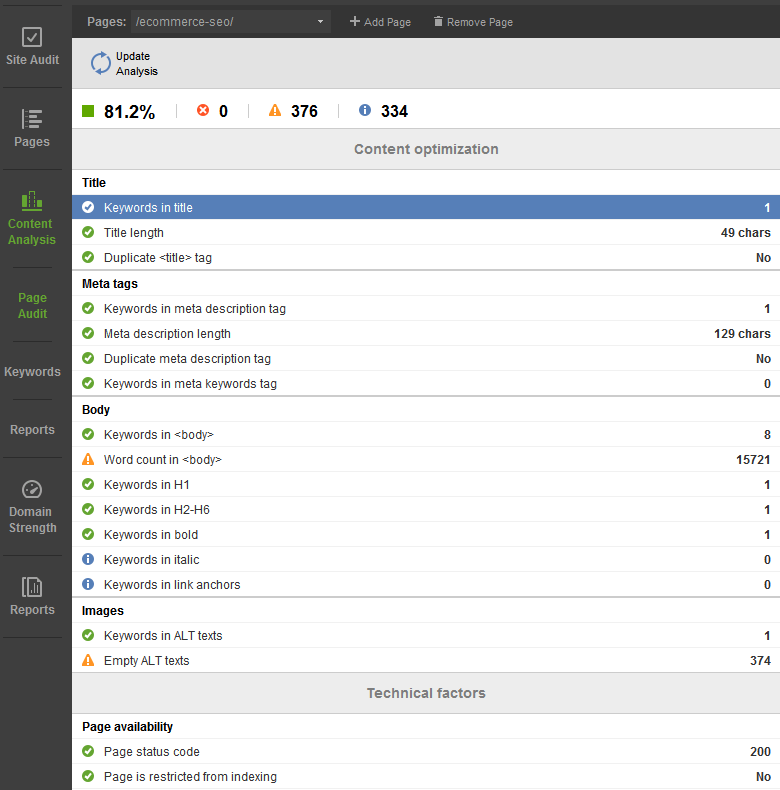780x790 pixels.
Task: Open the Domain Strength section label
Action: [x=32, y=519]
